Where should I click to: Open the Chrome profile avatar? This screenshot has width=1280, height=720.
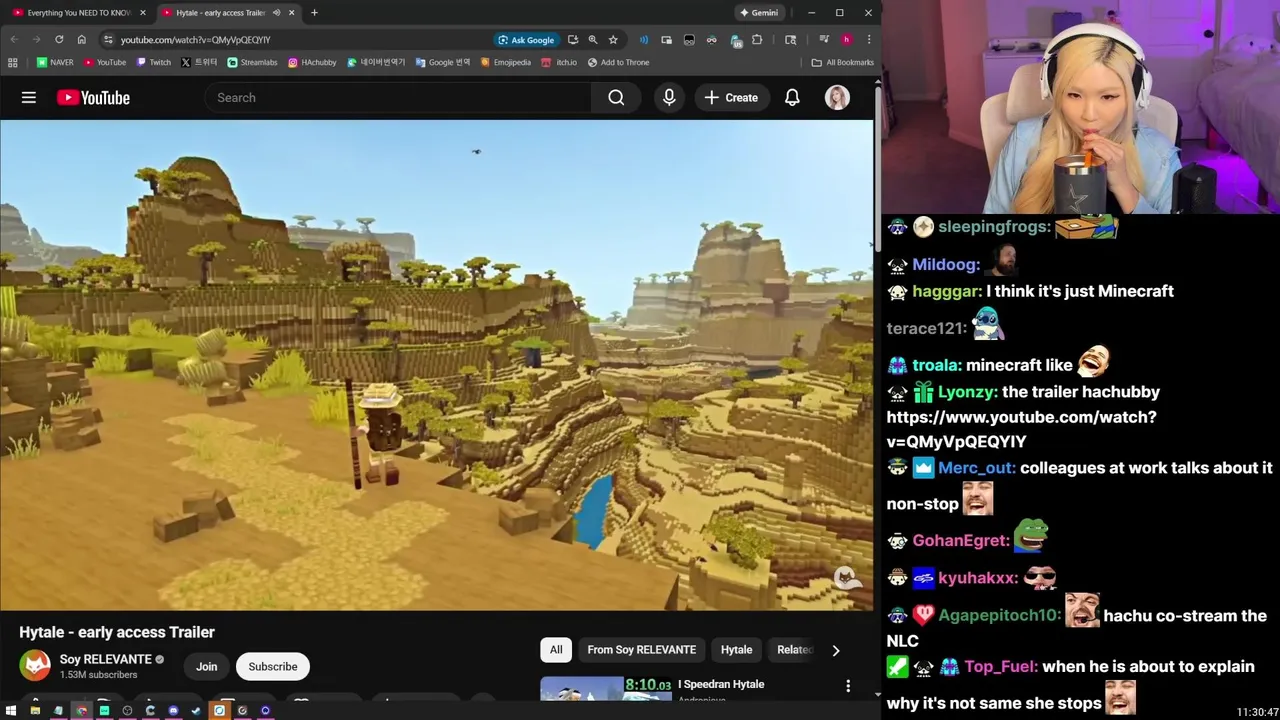tap(846, 40)
